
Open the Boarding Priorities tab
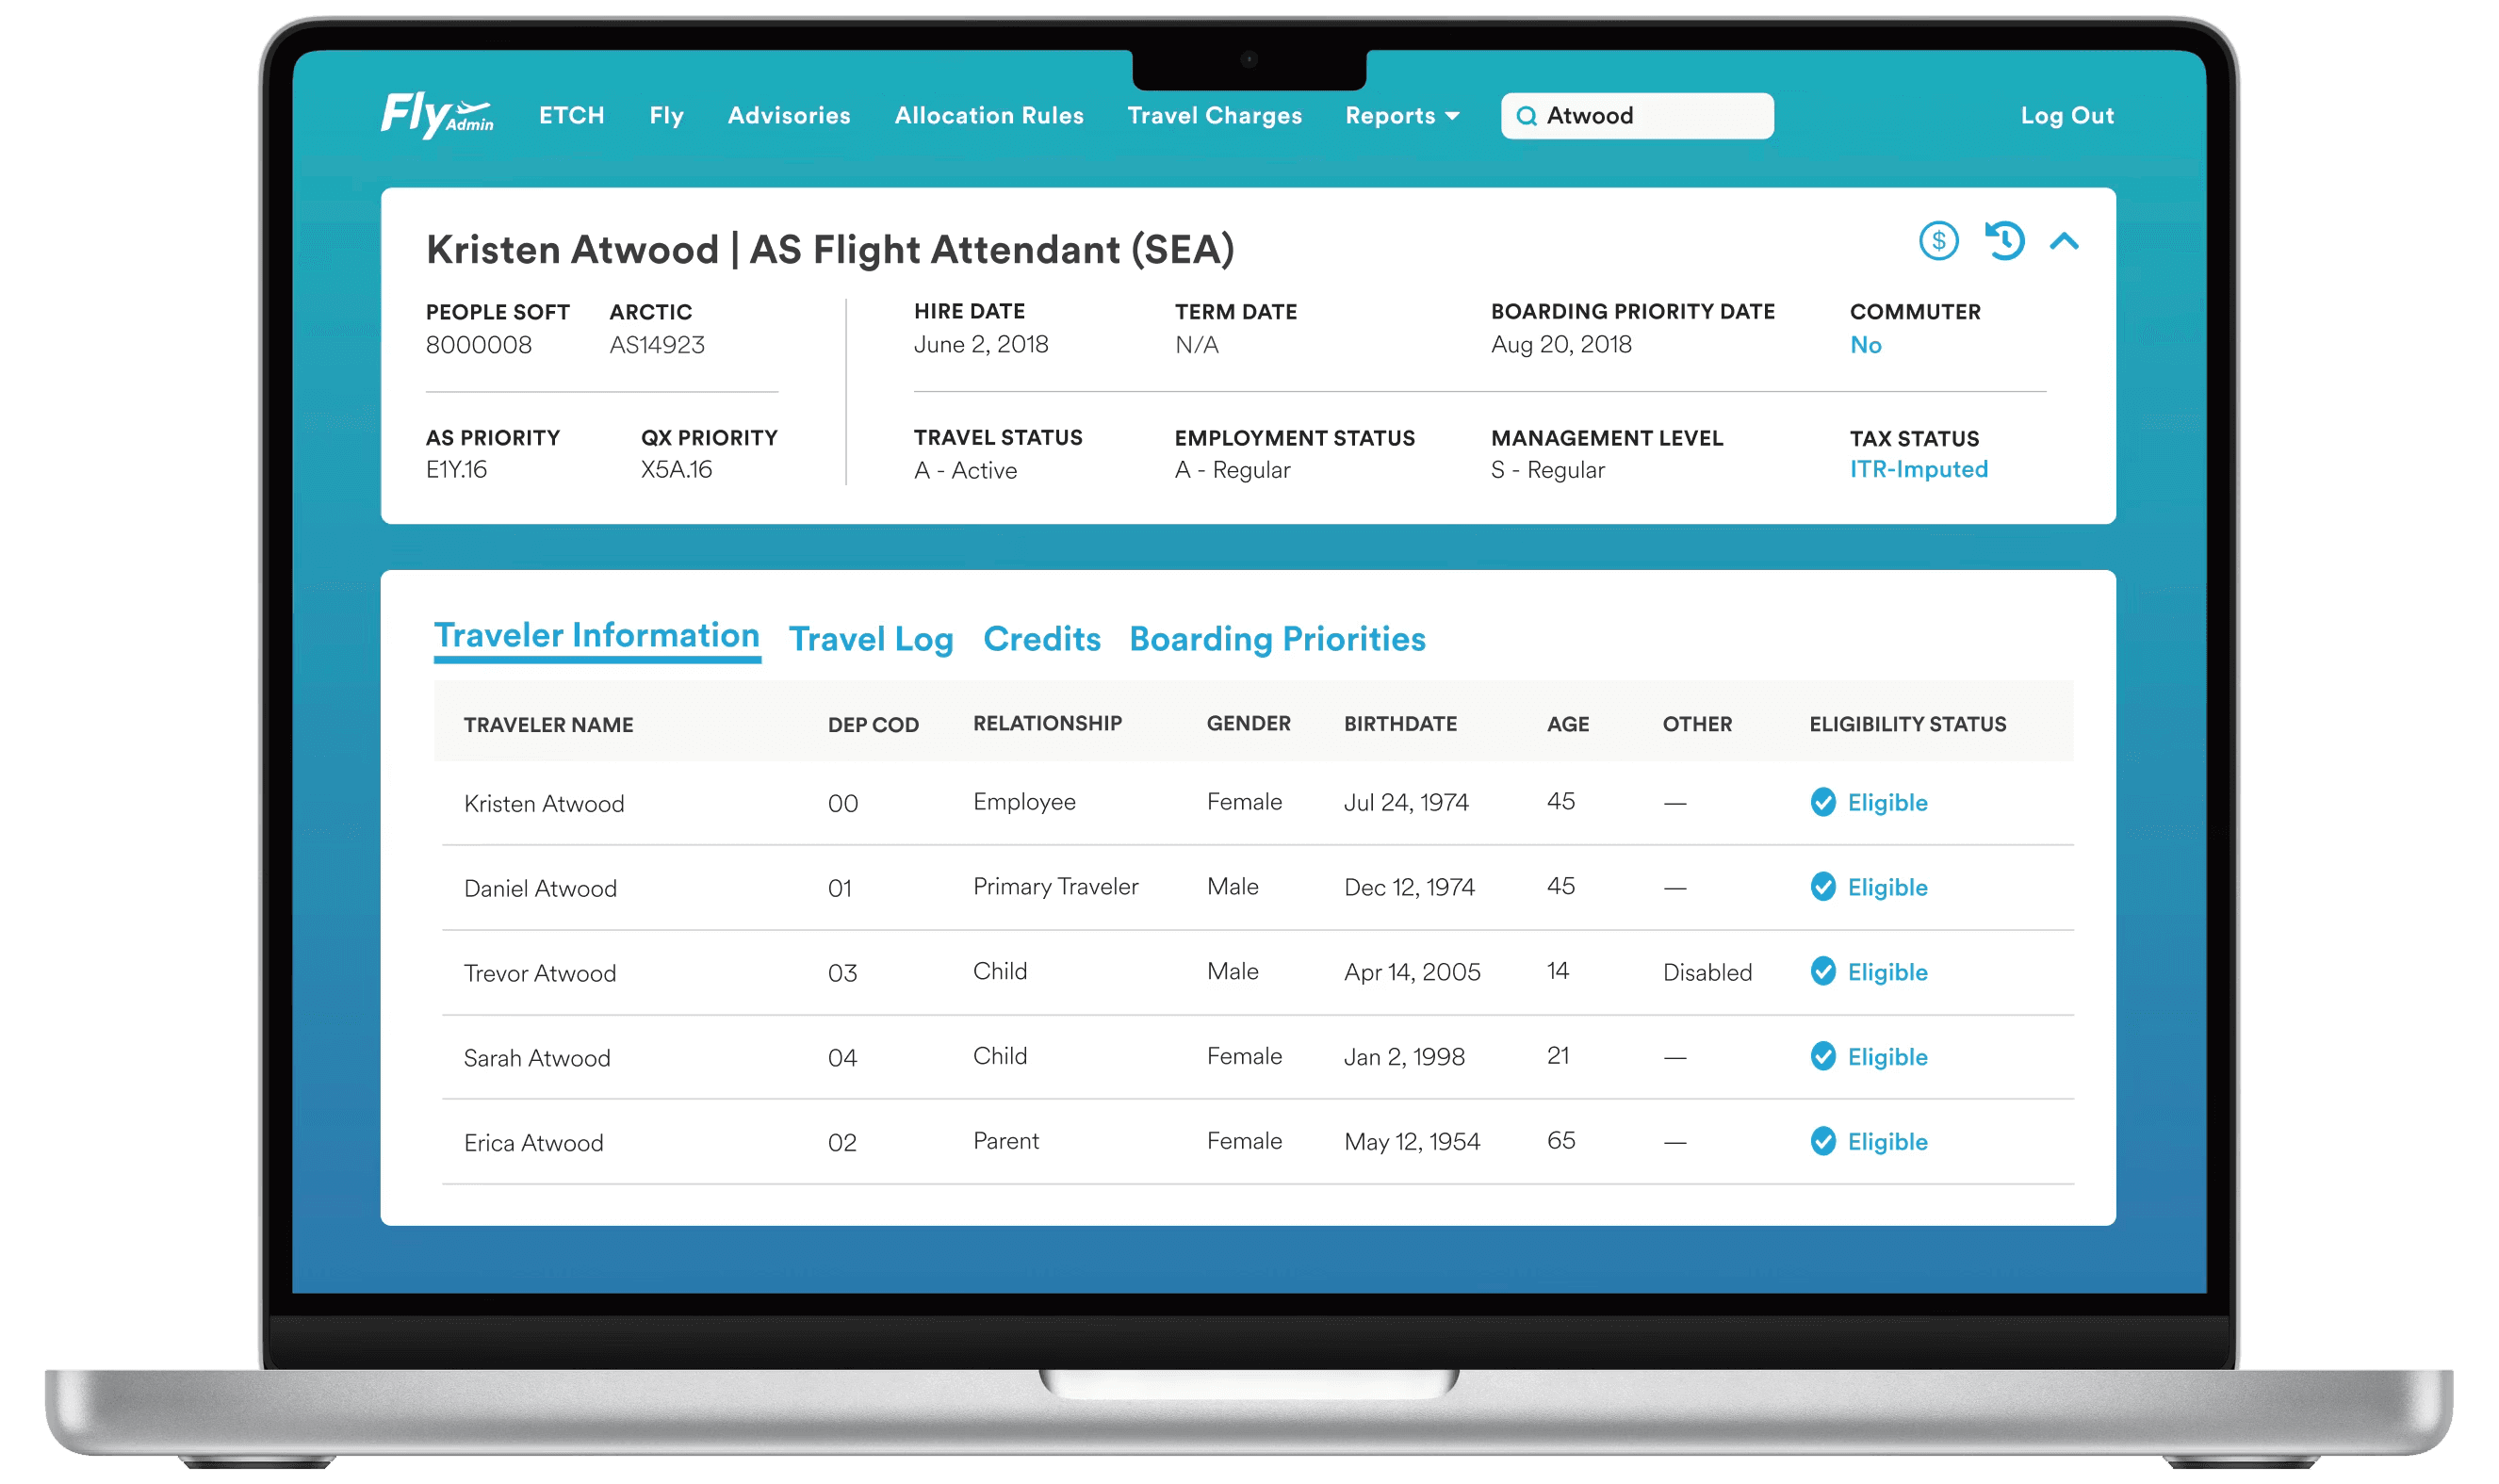click(1276, 639)
